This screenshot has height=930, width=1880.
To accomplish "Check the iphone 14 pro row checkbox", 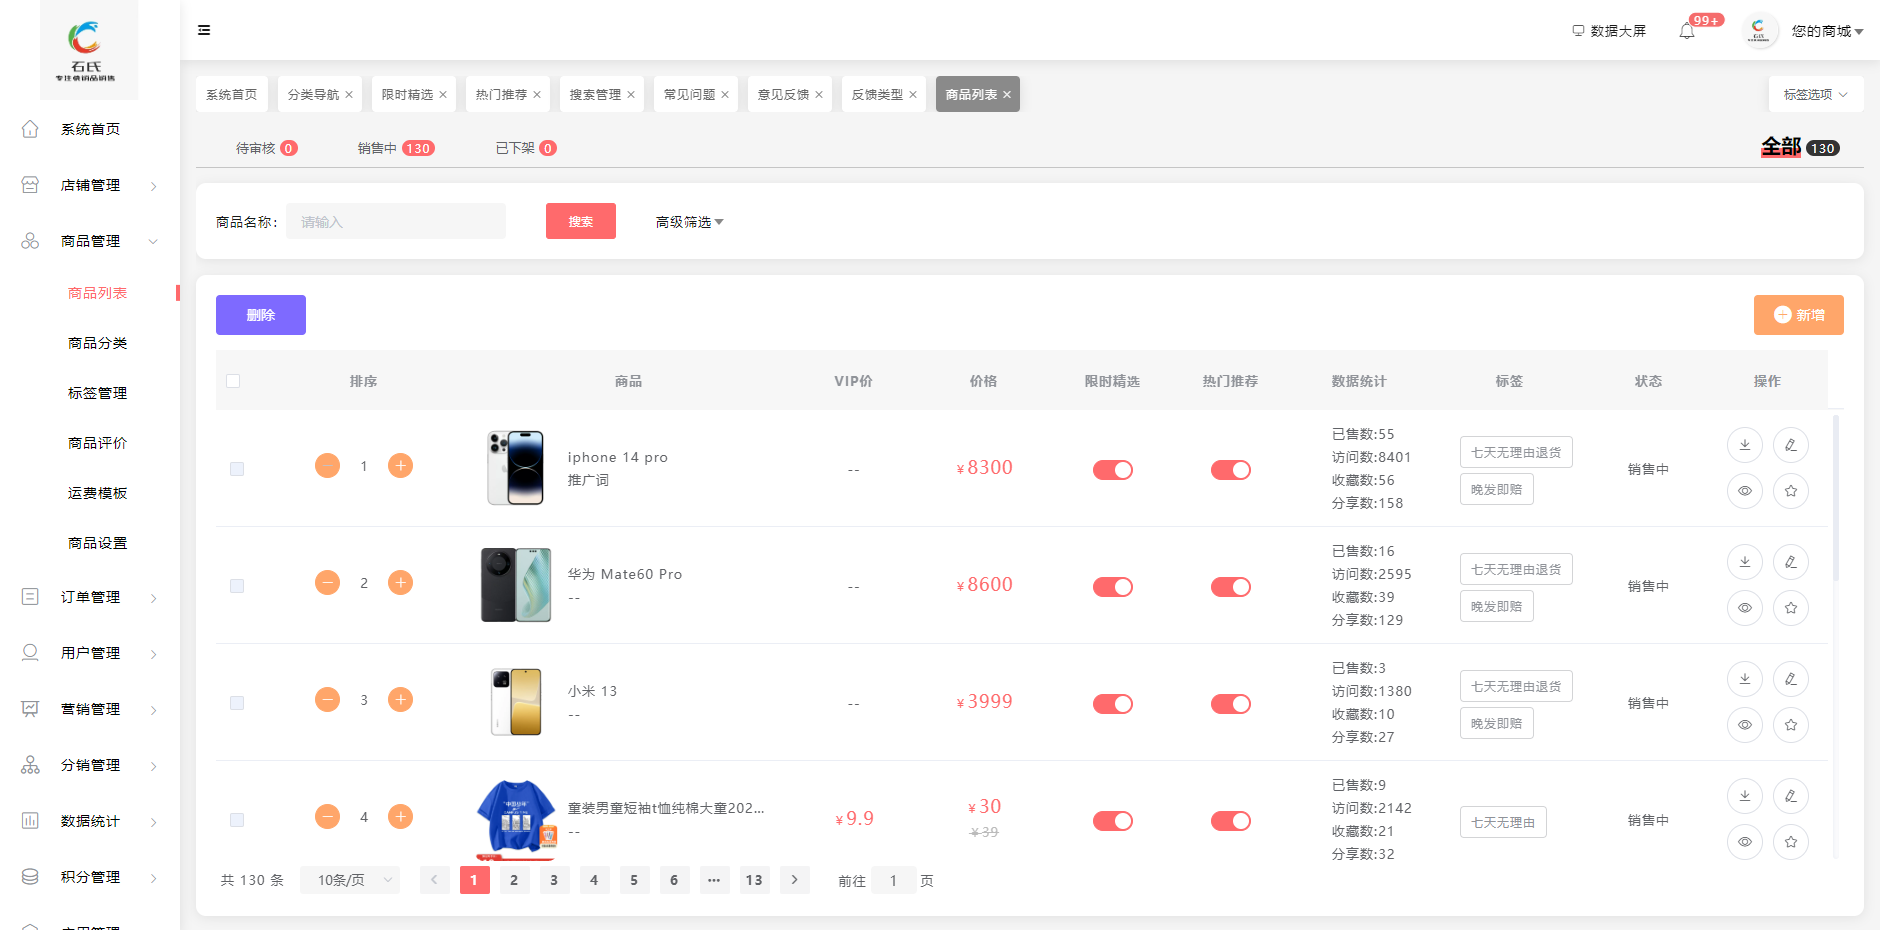I will point(237,469).
